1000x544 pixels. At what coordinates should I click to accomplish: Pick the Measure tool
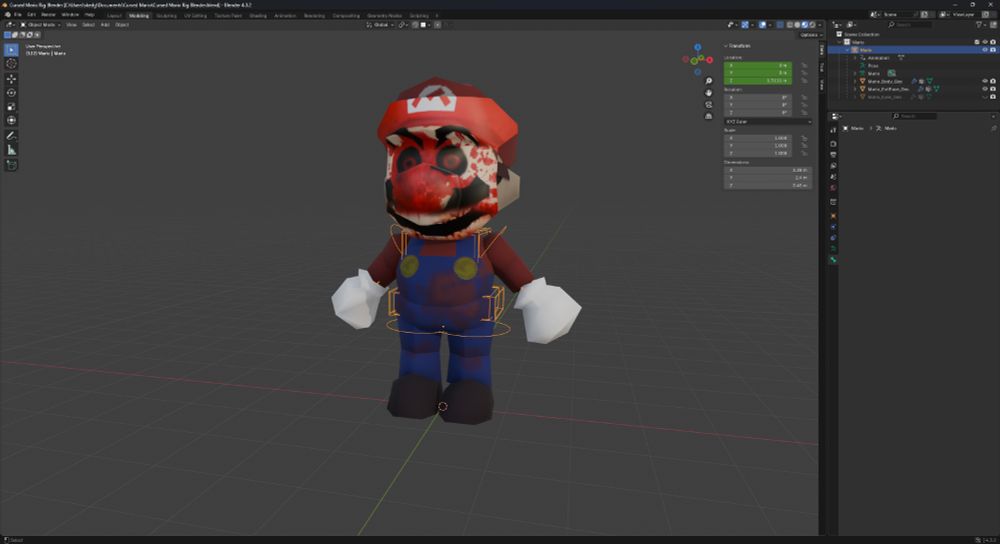click(12, 149)
